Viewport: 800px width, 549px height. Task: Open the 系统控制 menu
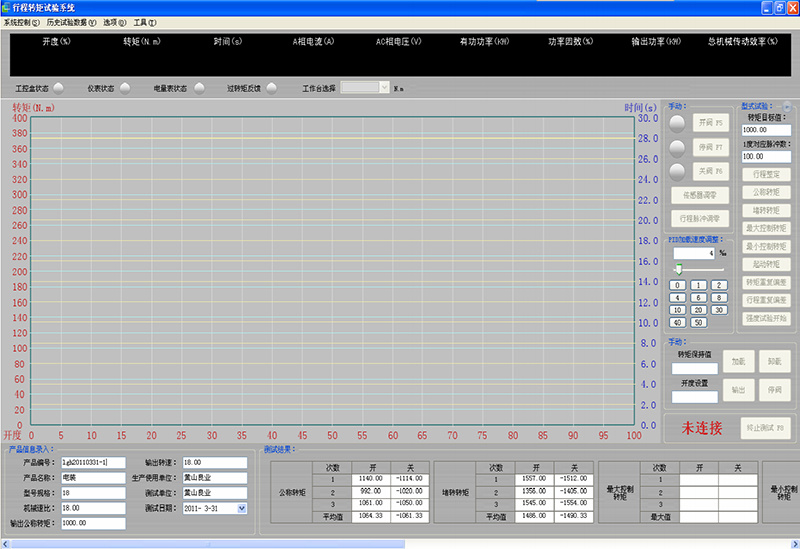pyautogui.click(x=21, y=22)
